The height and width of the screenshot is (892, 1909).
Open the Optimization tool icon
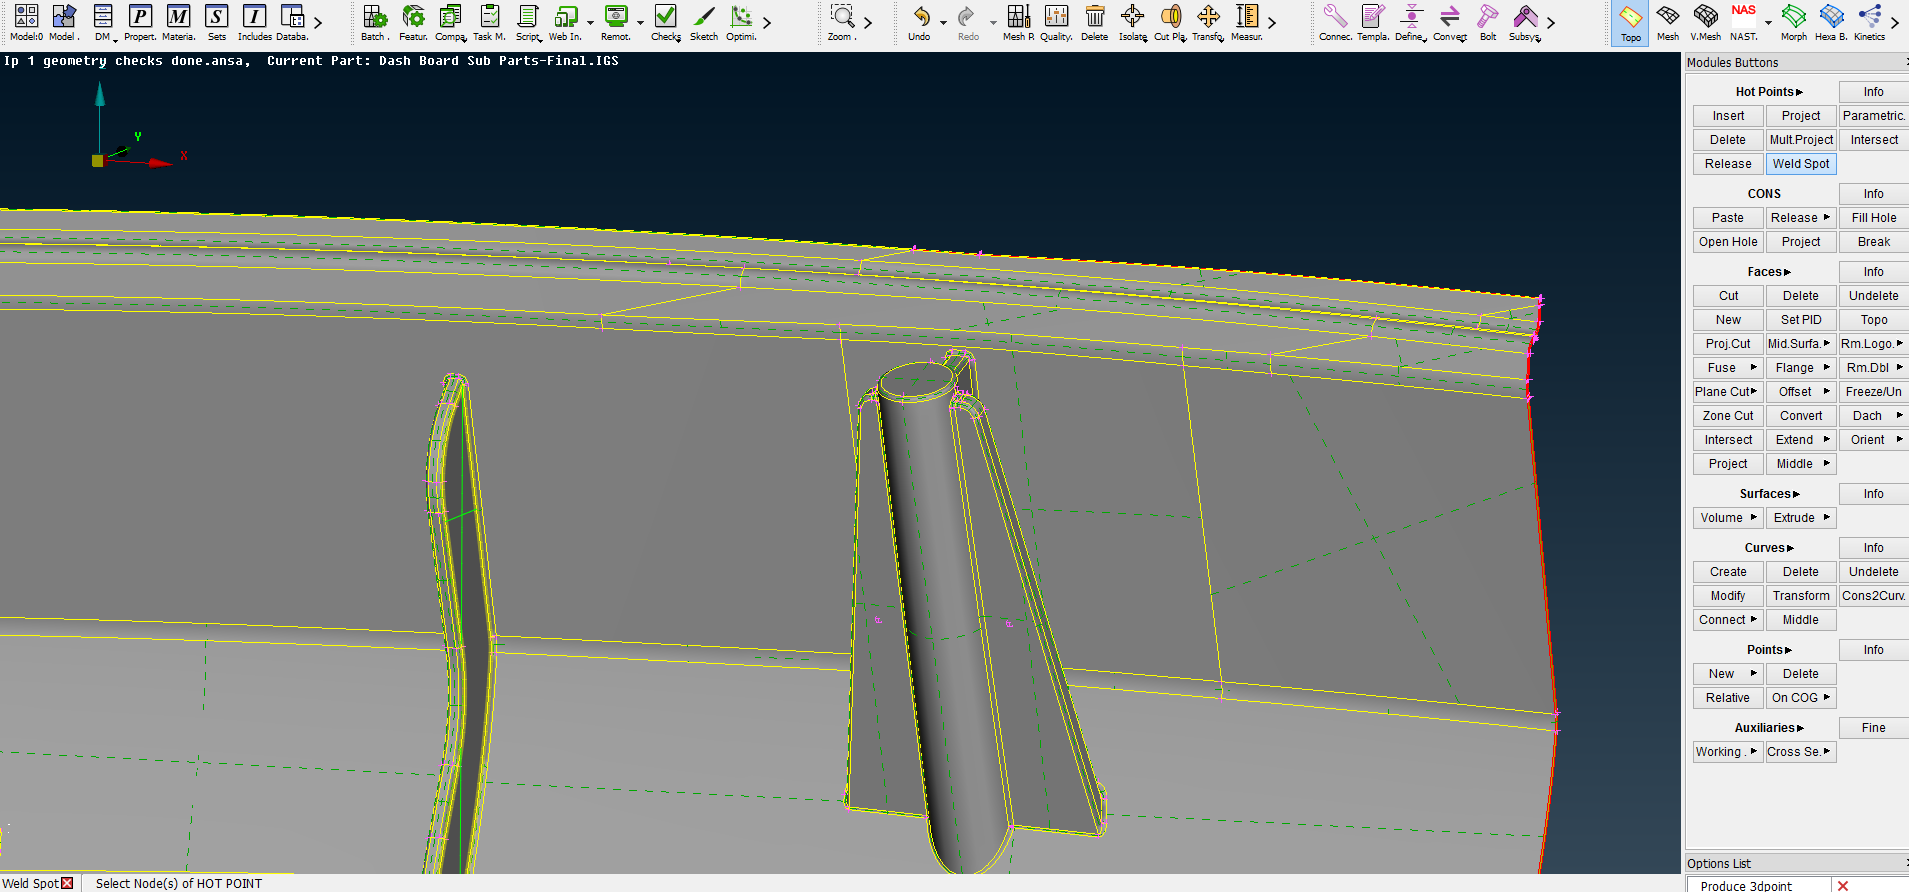coord(741,22)
